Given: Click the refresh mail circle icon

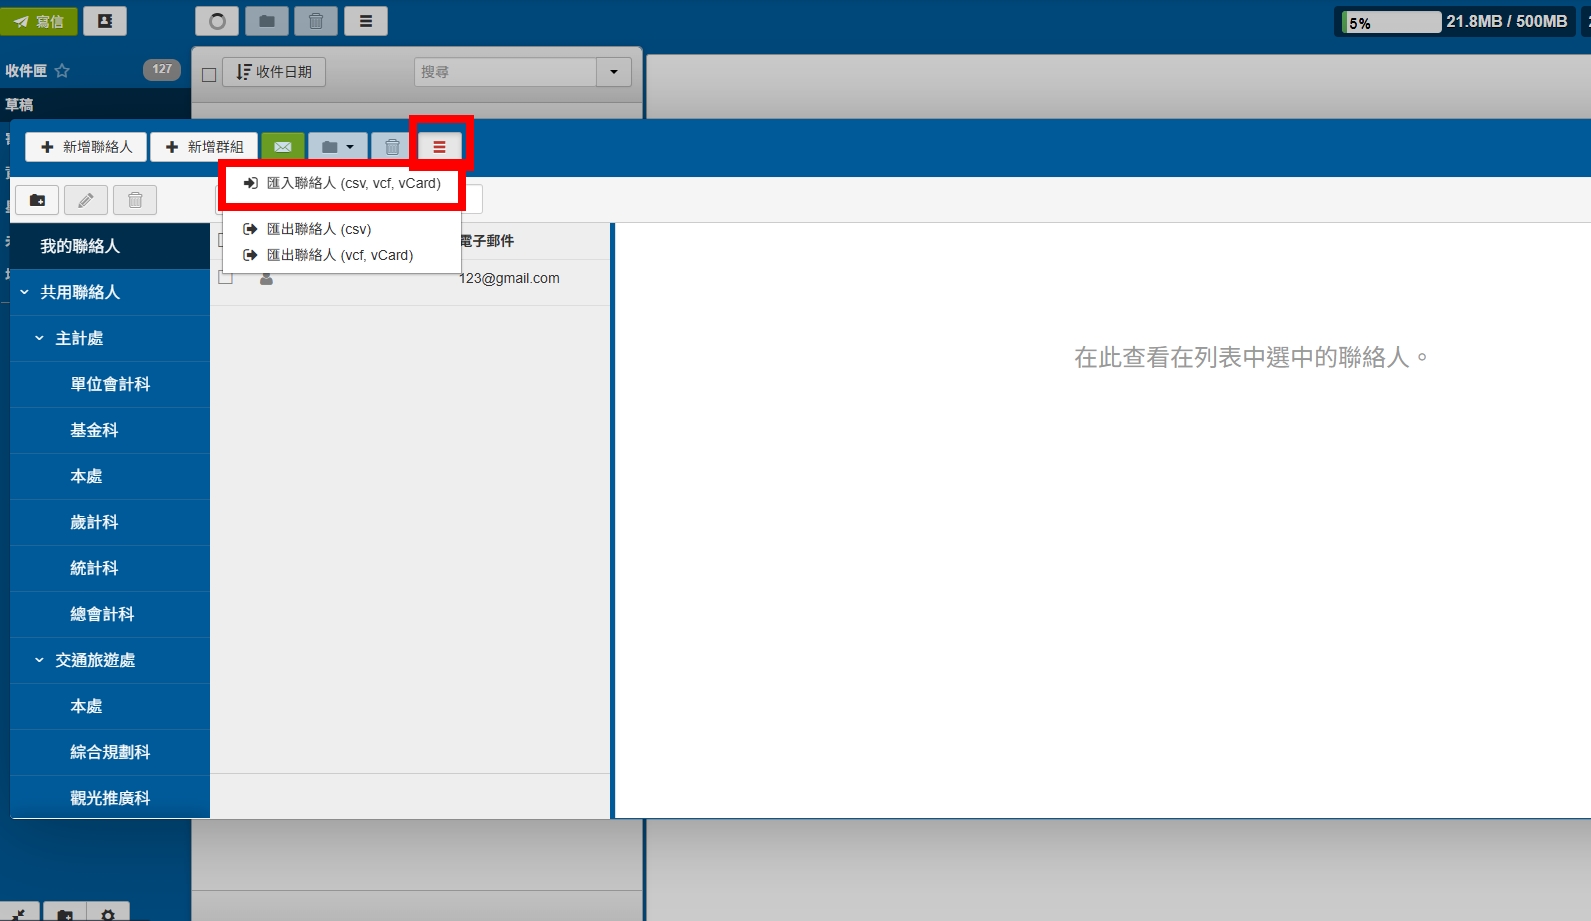Looking at the screenshot, I should (217, 21).
